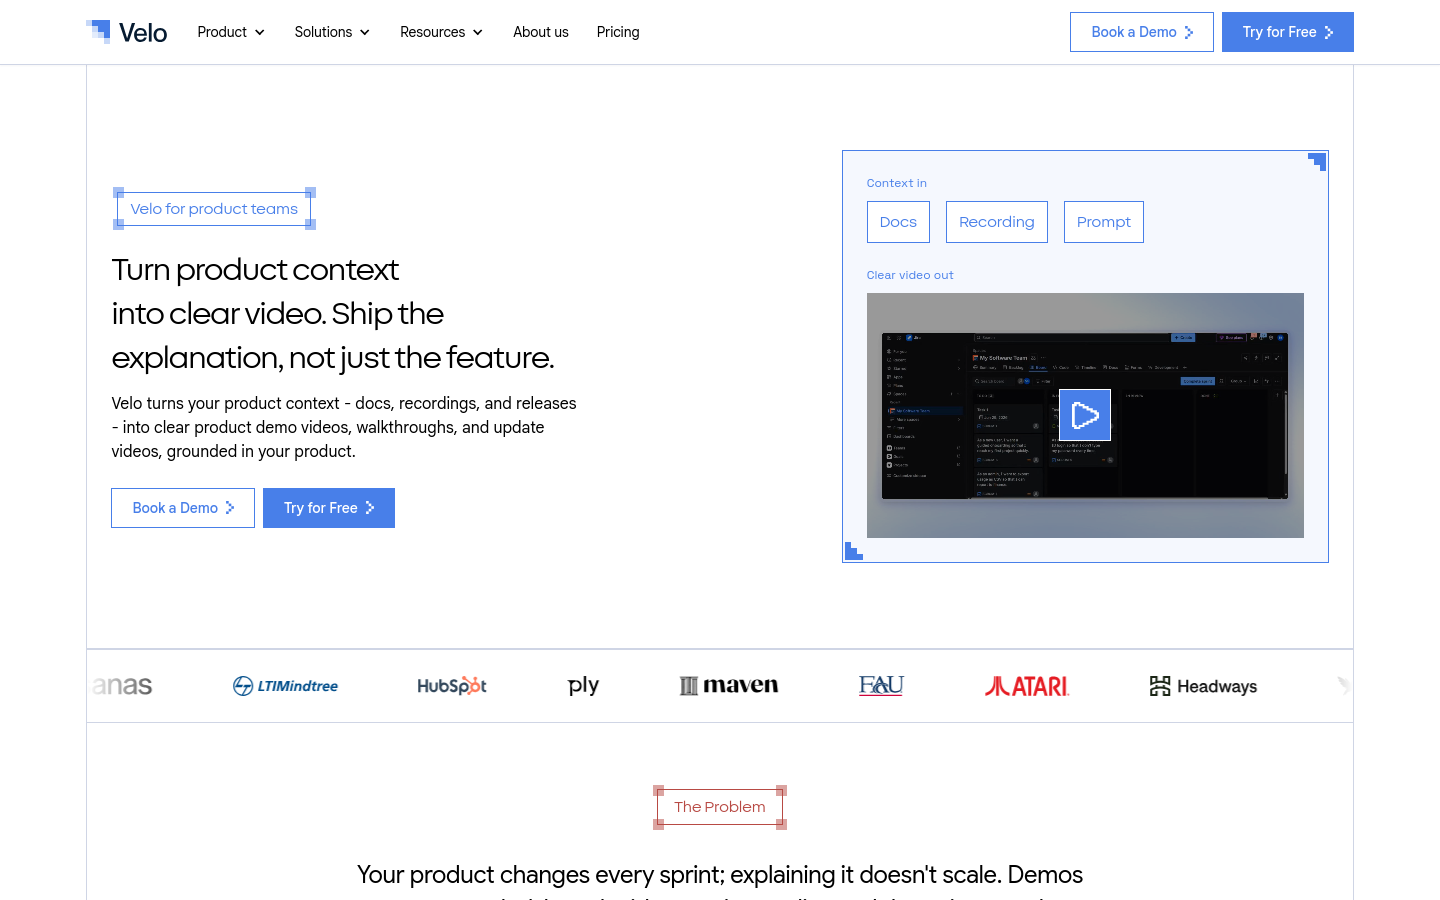The width and height of the screenshot is (1440, 900).
Task: Click the FAU logo
Action: [881, 685]
